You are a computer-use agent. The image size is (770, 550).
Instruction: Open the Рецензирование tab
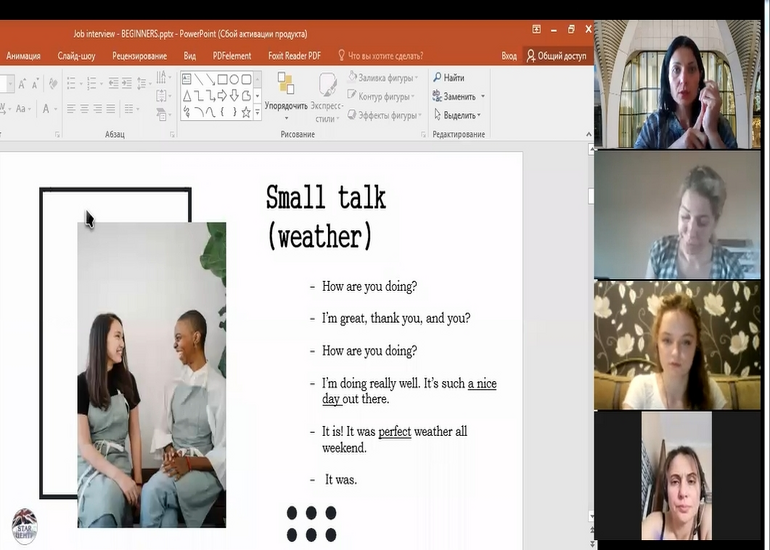coord(140,56)
